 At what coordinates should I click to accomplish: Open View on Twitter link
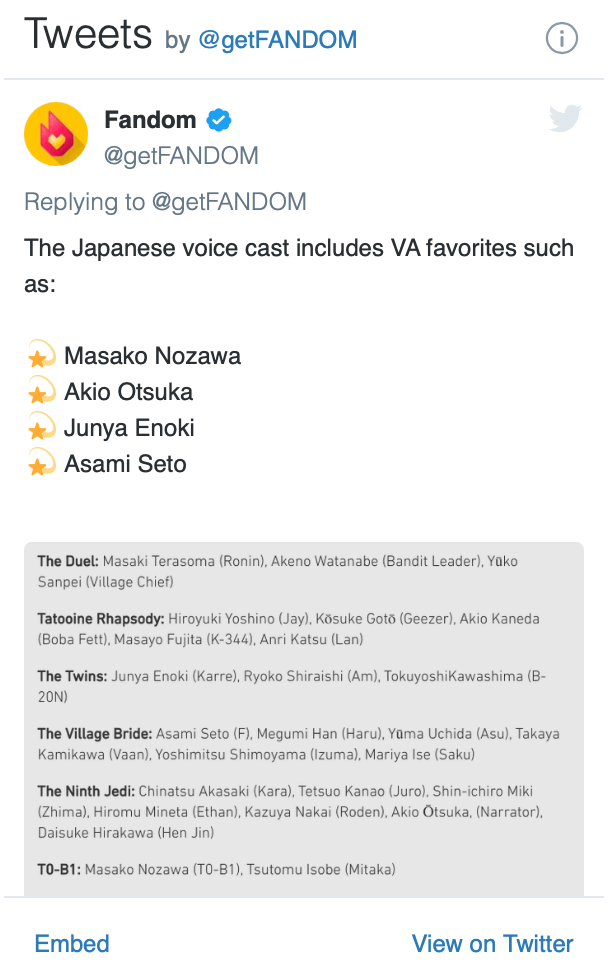pos(492,944)
